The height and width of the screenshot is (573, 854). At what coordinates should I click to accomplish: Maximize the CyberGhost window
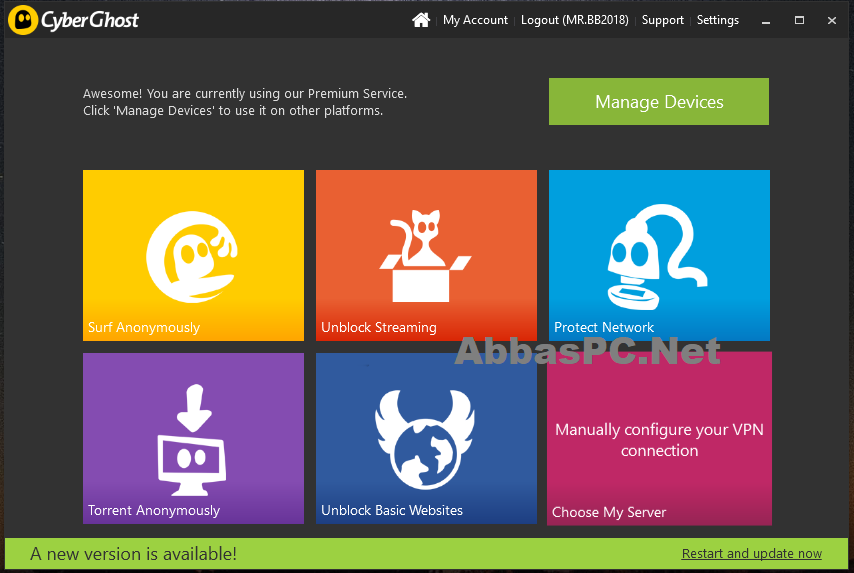pos(799,21)
